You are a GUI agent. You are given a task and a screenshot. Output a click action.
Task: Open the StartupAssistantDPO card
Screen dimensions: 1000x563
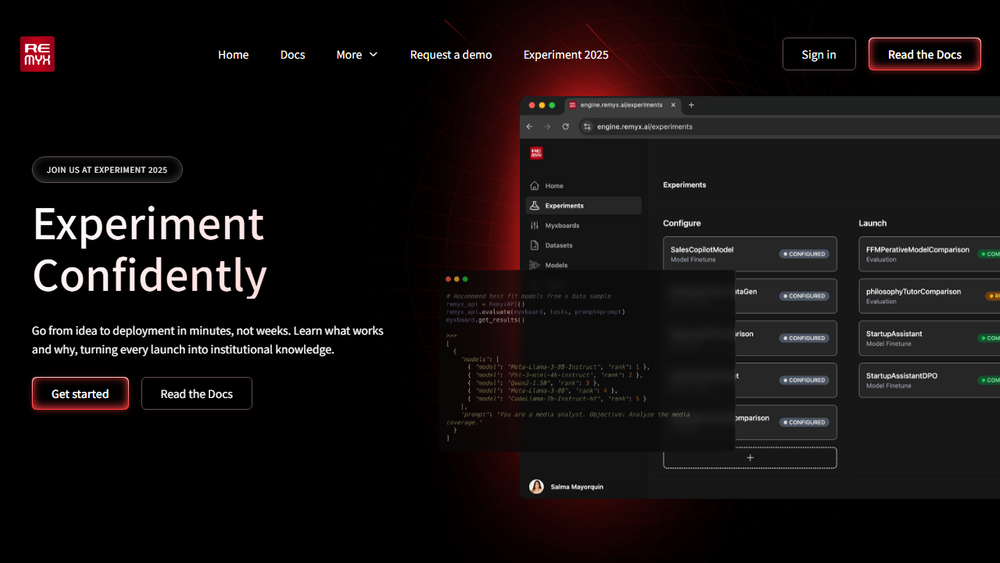(929, 380)
